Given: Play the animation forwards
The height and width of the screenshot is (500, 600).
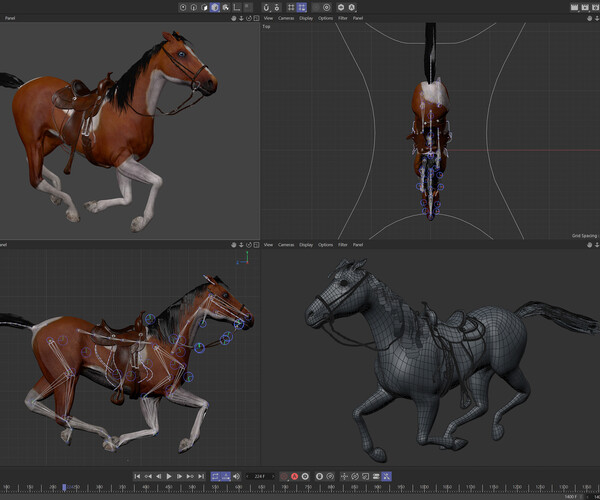Looking at the screenshot, I should click(x=169, y=476).
